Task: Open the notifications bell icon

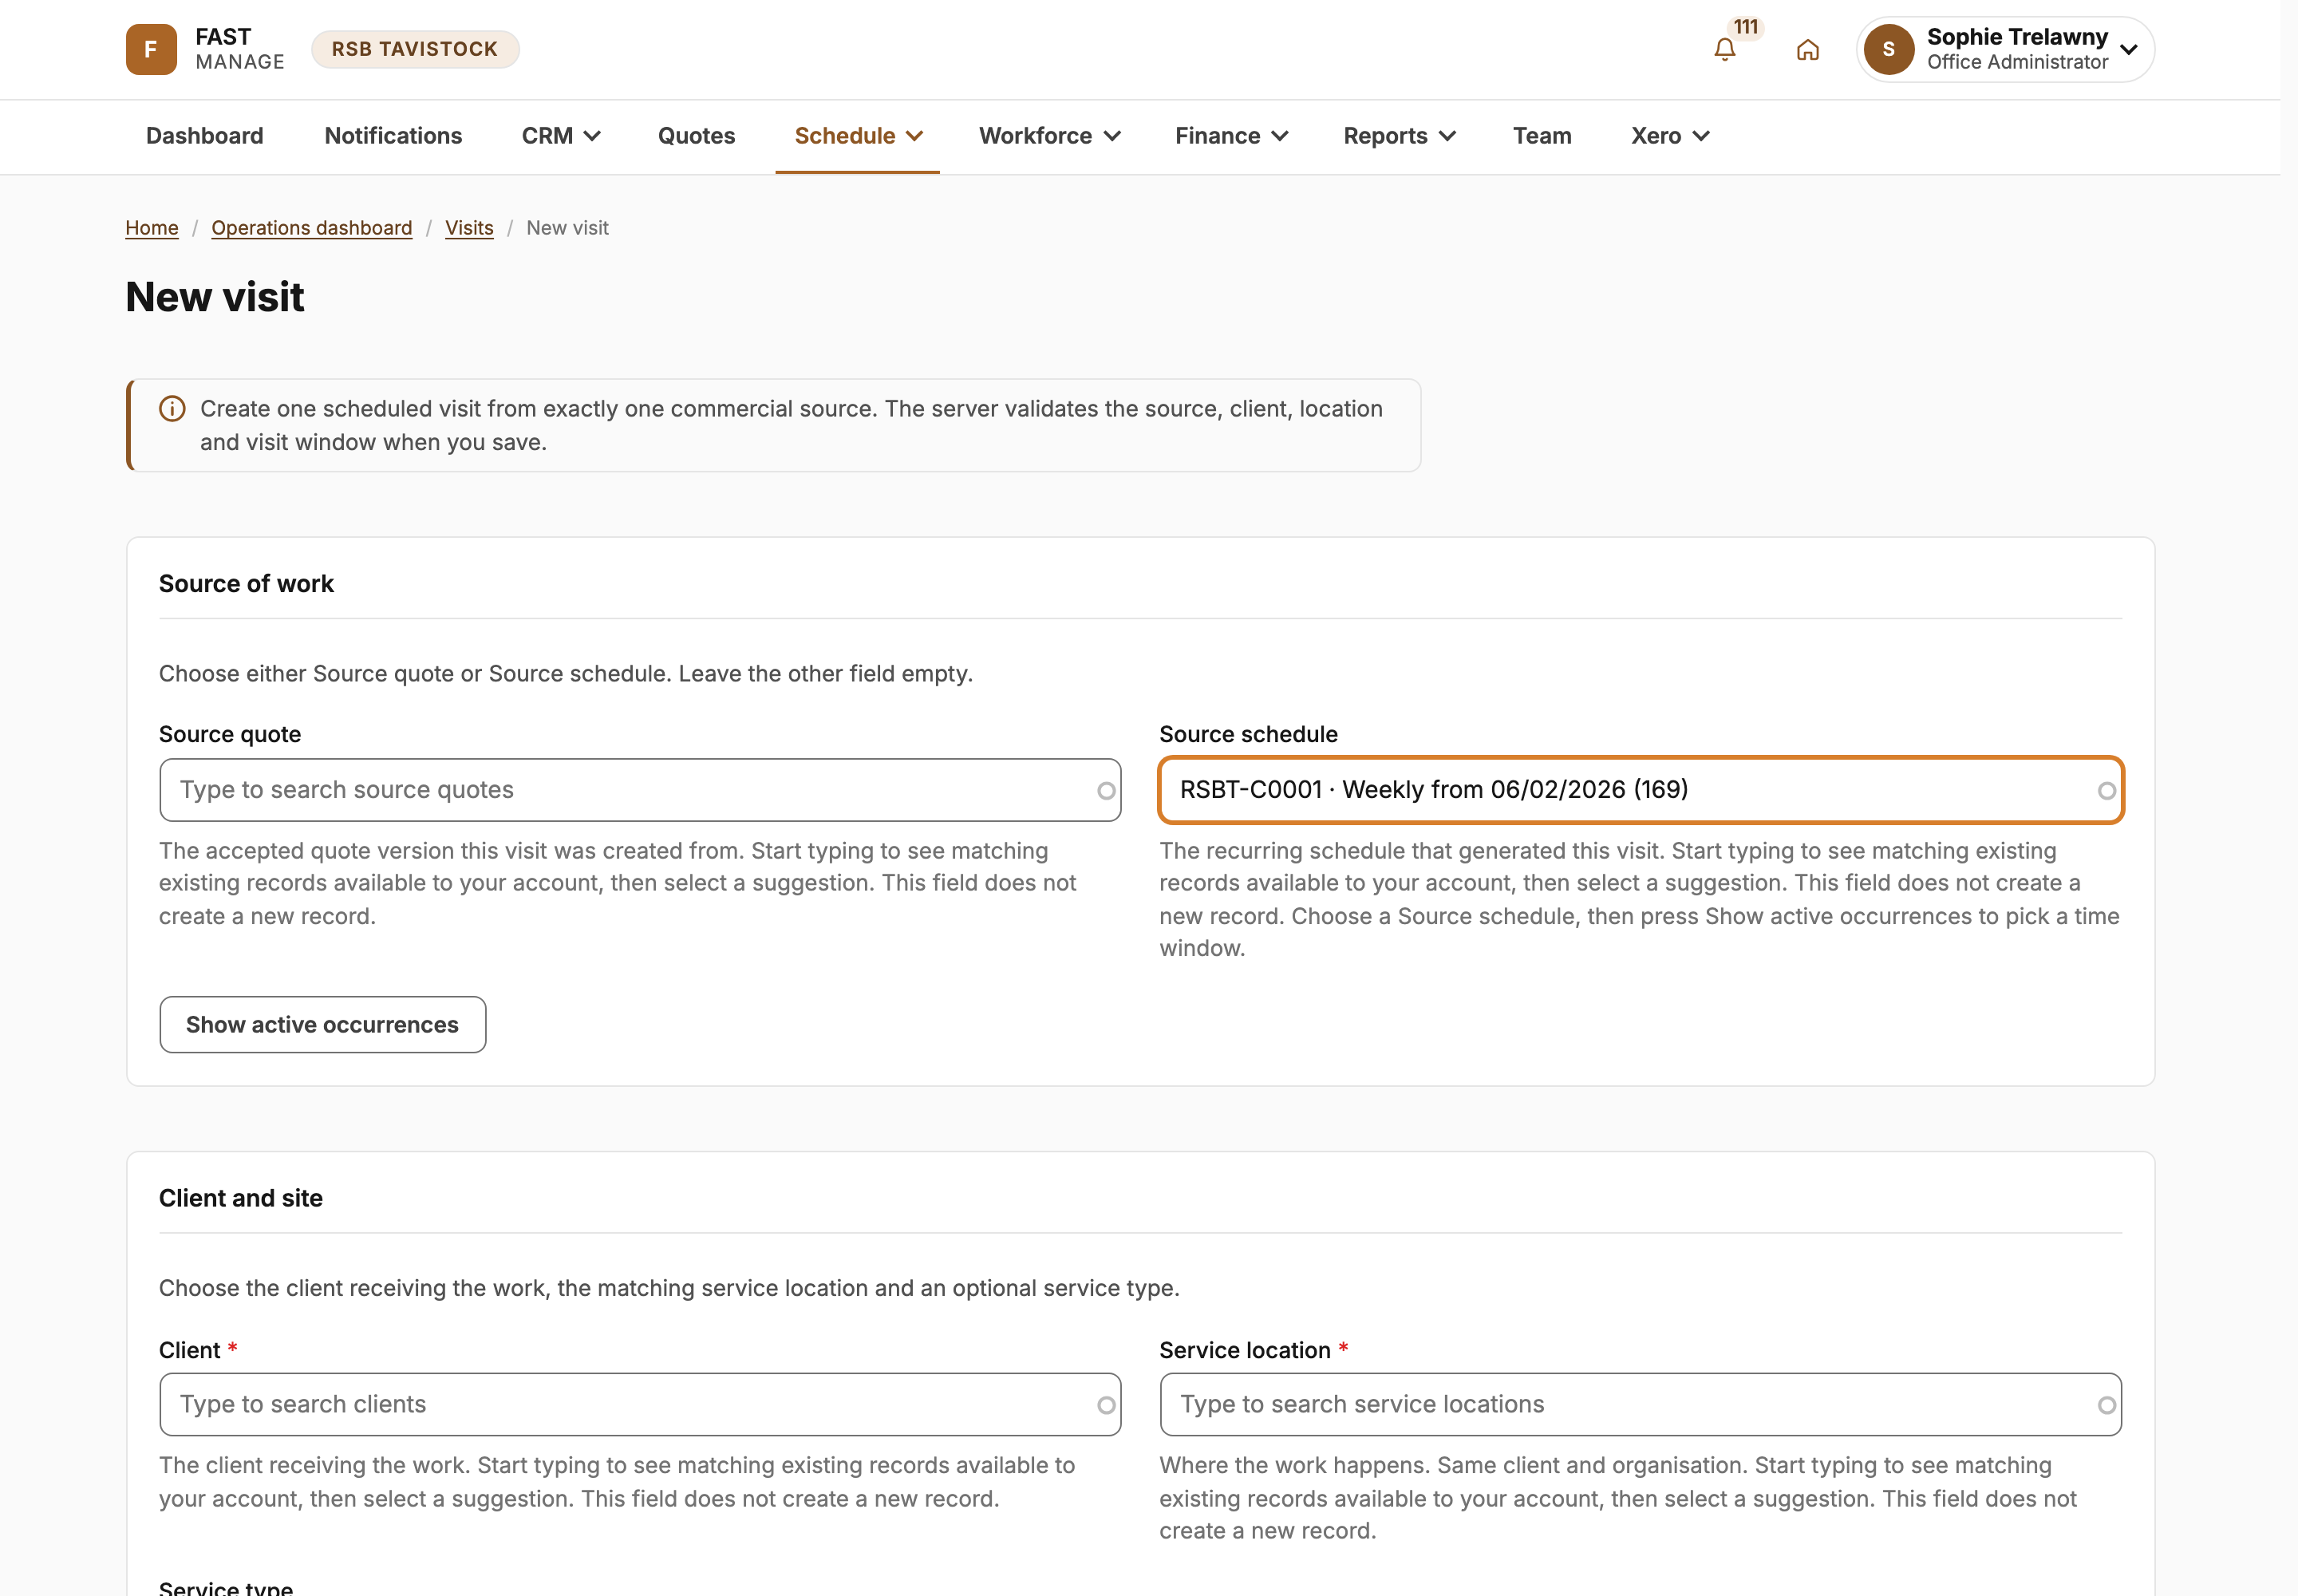Action: click(1724, 49)
